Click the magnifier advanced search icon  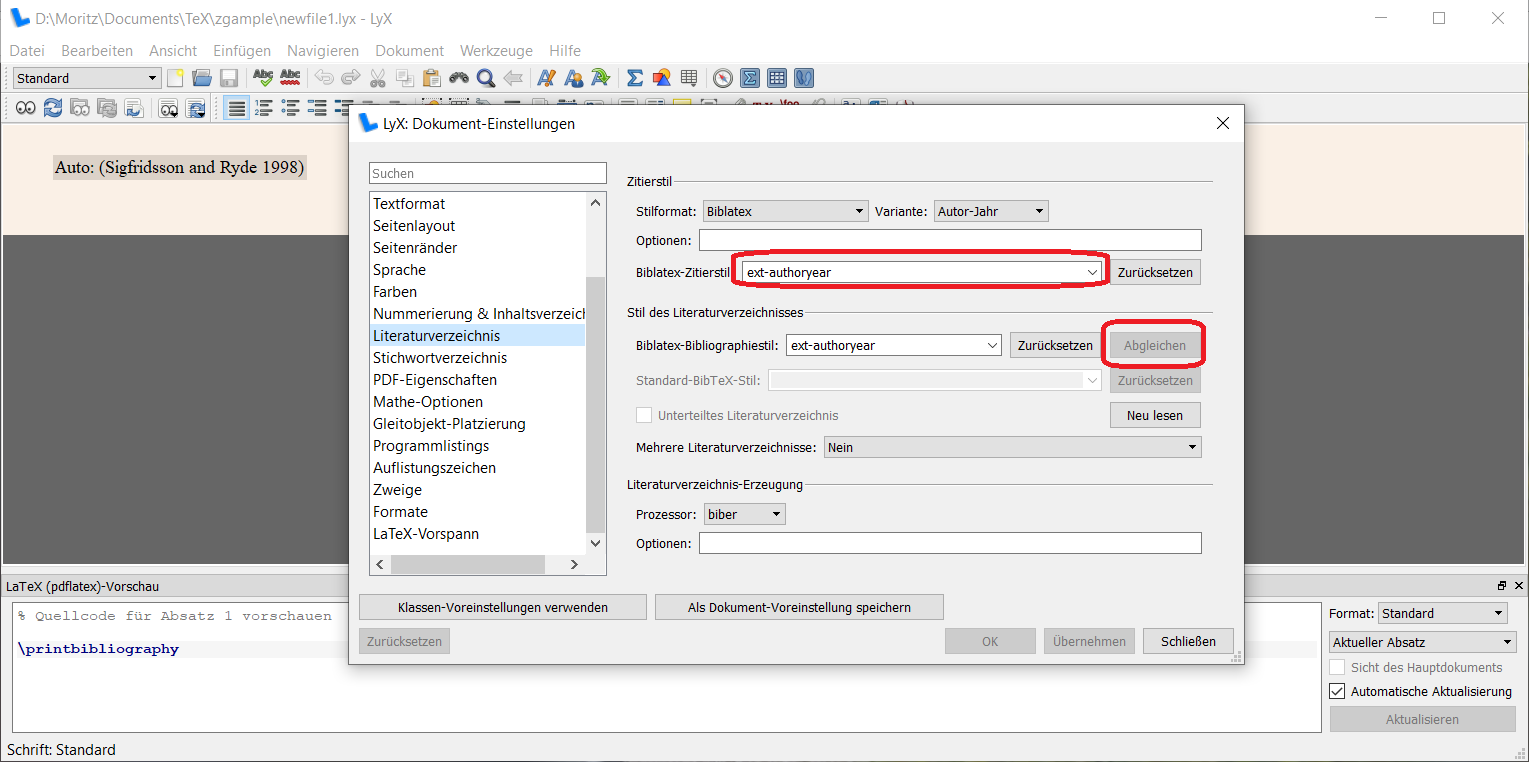(486, 78)
